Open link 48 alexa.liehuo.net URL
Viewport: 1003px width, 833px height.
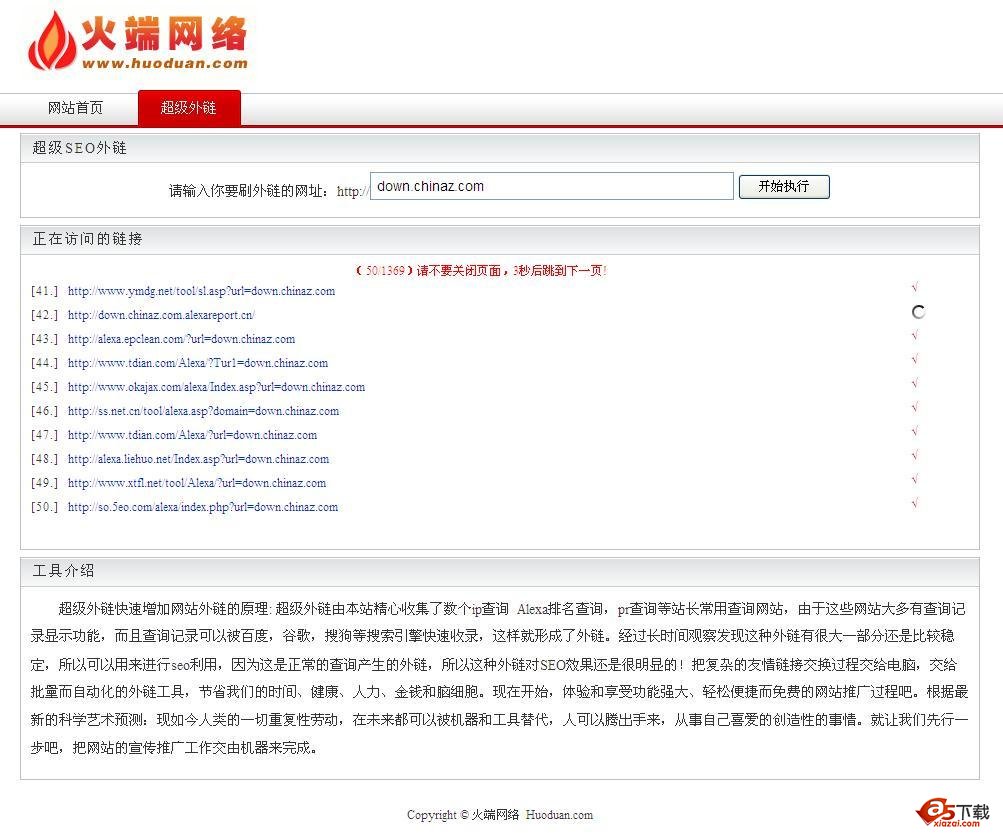point(198,459)
